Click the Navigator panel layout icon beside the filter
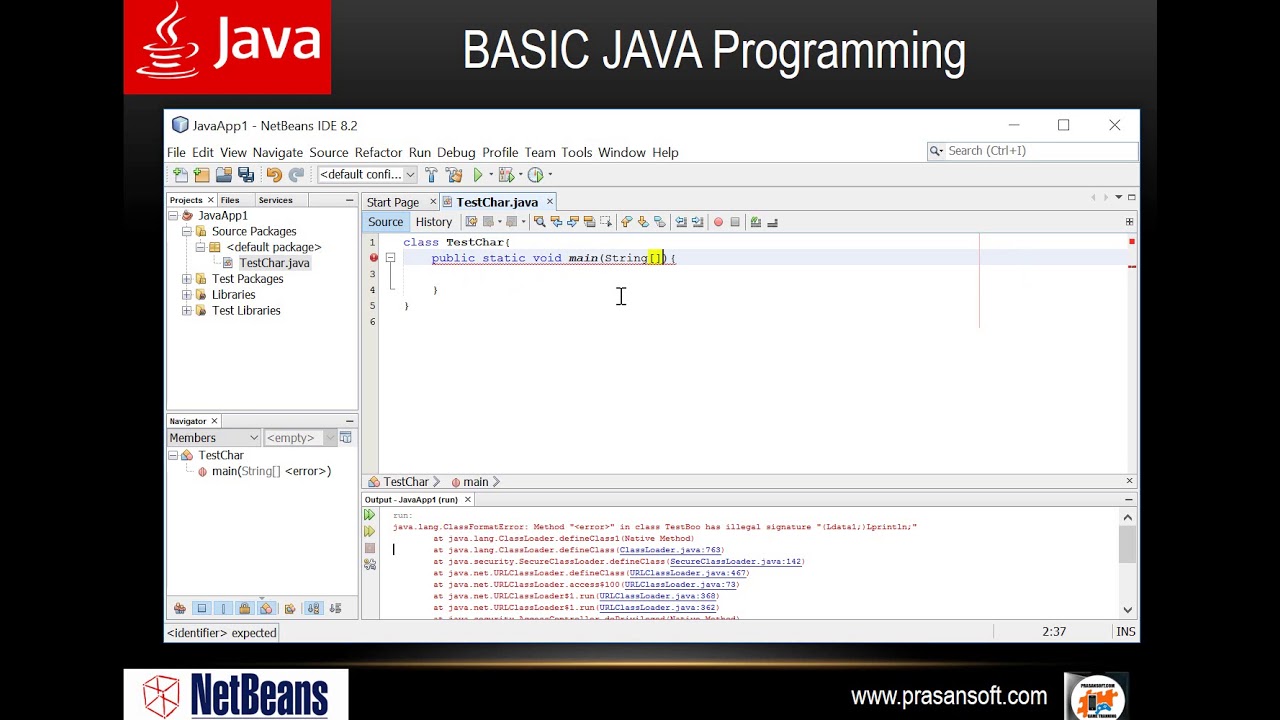 pos(346,437)
